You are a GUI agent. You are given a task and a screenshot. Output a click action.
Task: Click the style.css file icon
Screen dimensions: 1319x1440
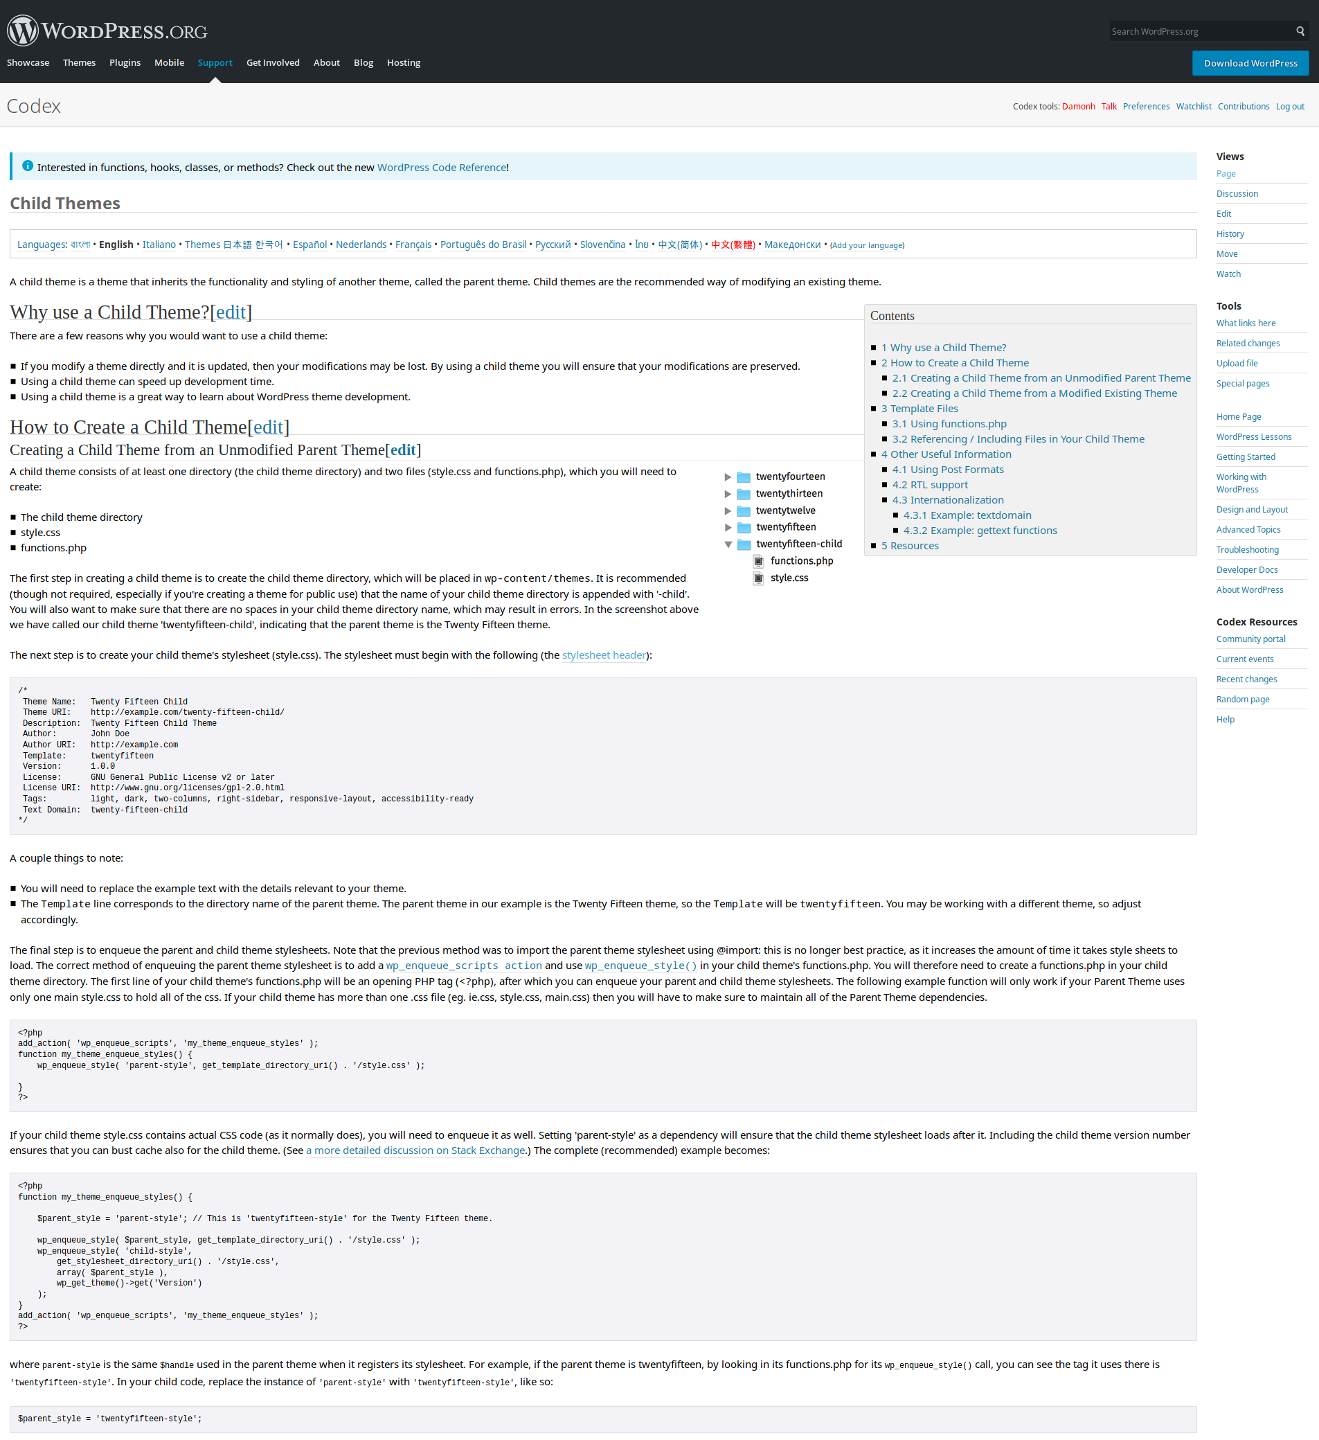[x=759, y=578]
